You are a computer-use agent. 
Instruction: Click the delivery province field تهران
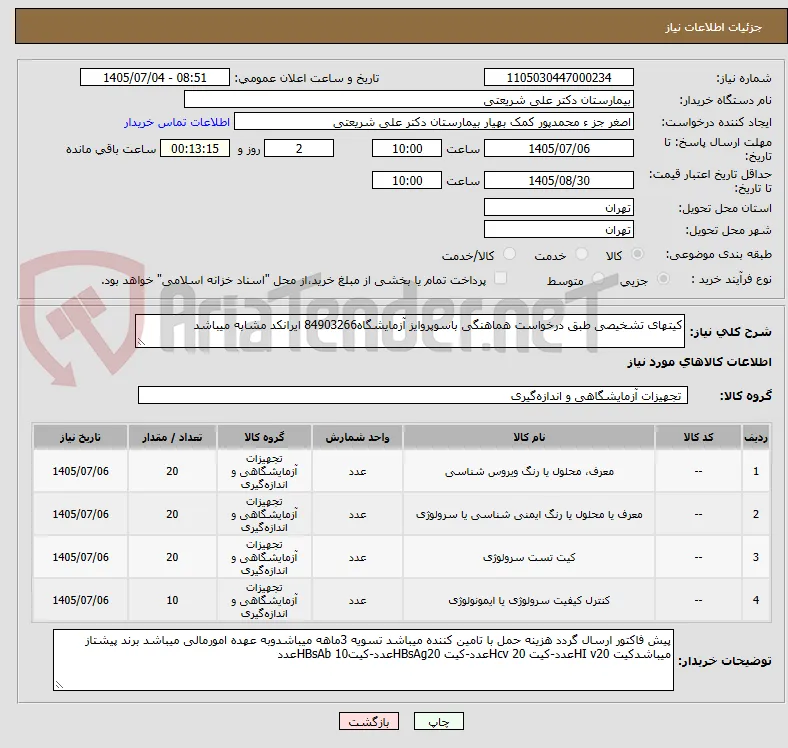pos(558,207)
